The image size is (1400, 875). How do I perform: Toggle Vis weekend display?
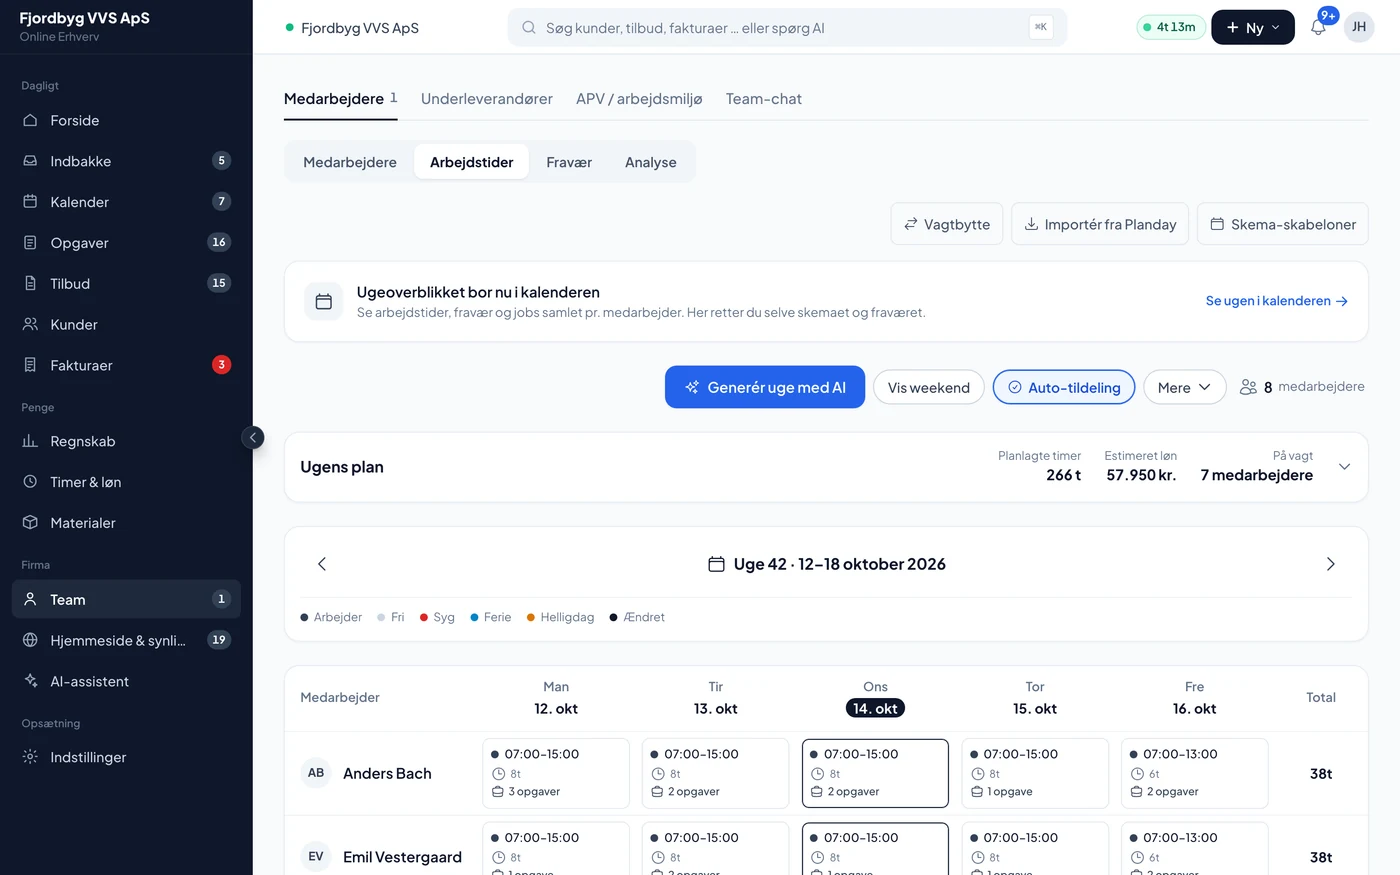(928, 387)
